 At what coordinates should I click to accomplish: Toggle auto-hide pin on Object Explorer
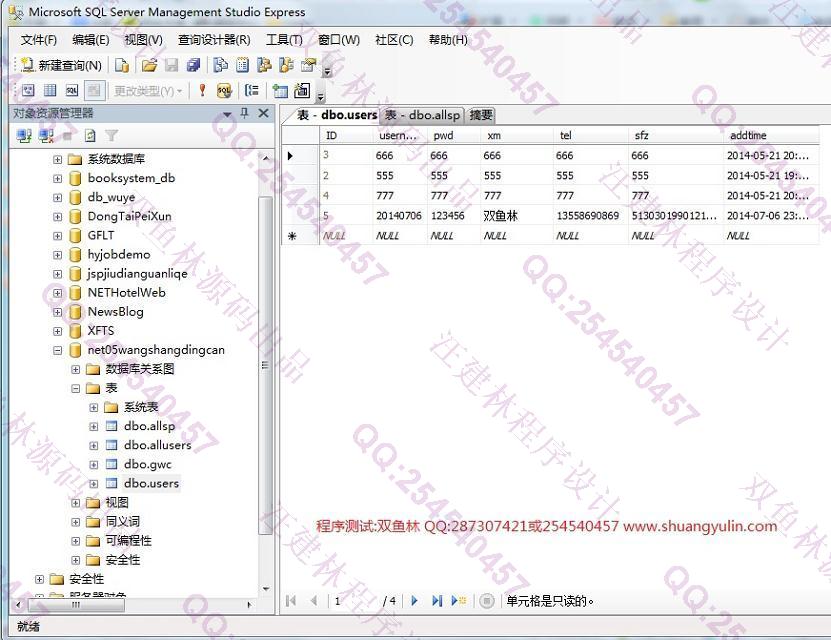click(x=244, y=113)
